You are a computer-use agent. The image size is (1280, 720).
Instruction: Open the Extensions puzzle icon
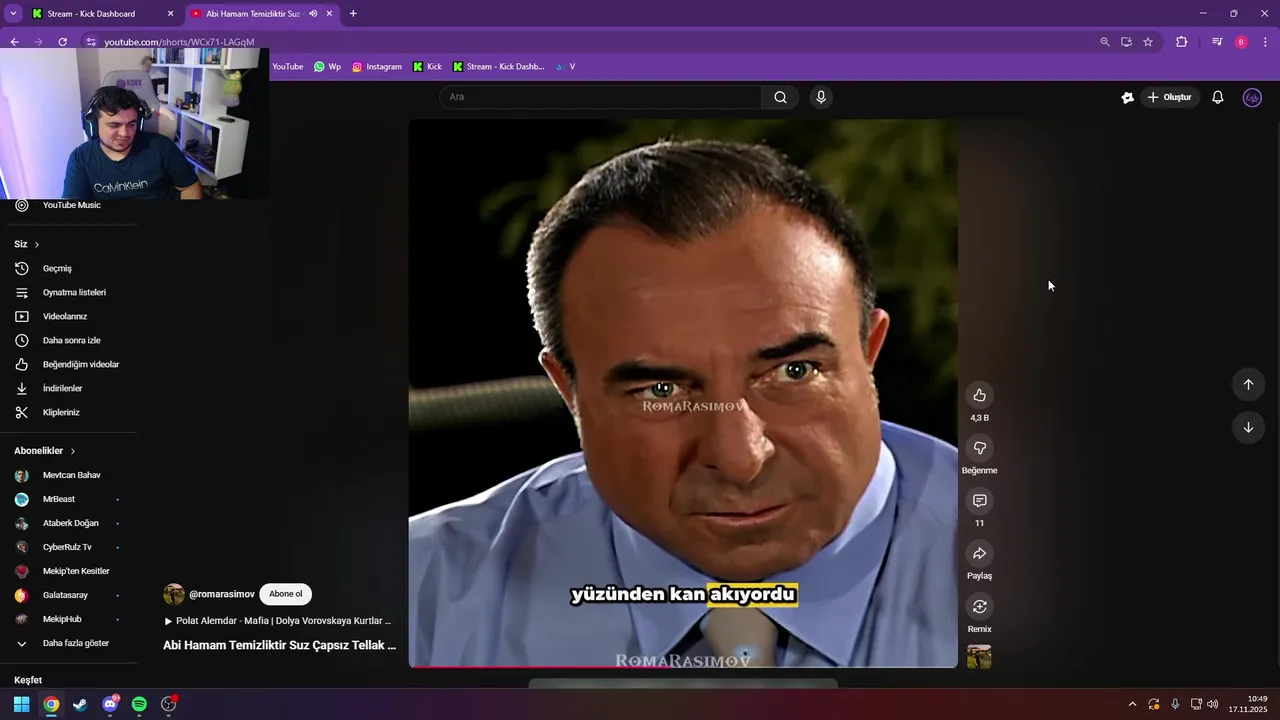[1181, 42]
